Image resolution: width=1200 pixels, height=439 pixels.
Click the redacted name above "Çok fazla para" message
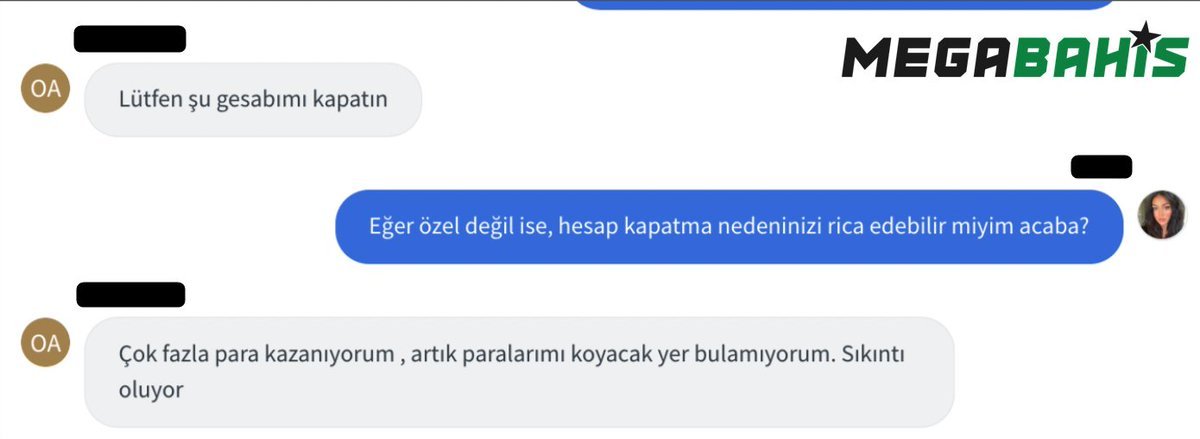point(130,295)
